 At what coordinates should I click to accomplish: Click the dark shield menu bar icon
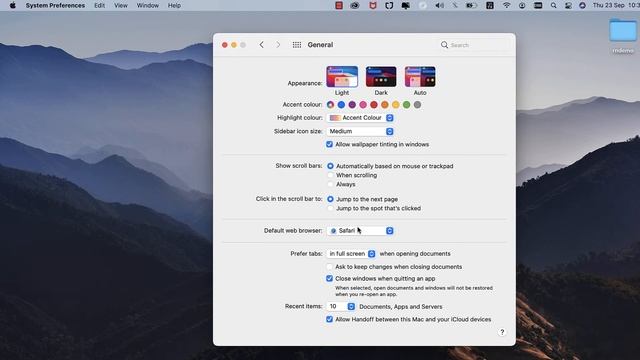[389, 5]
